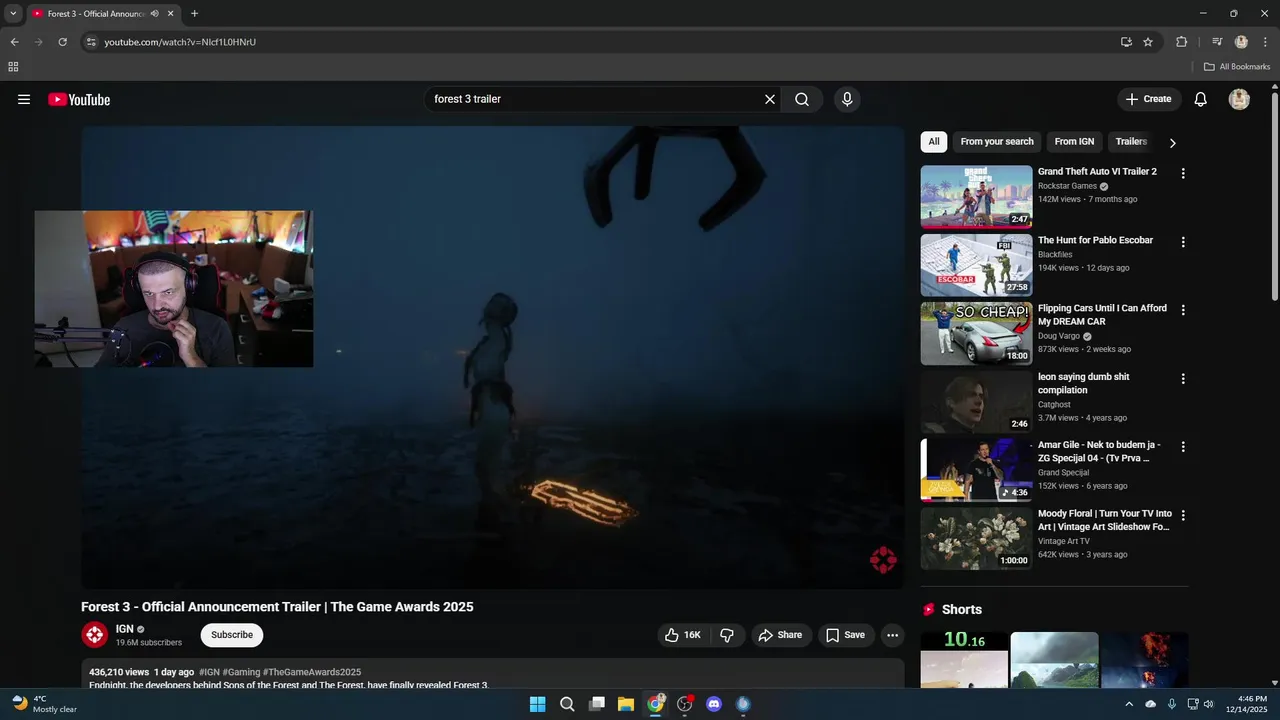Open Discord from the taskbar

click(714, 704)
